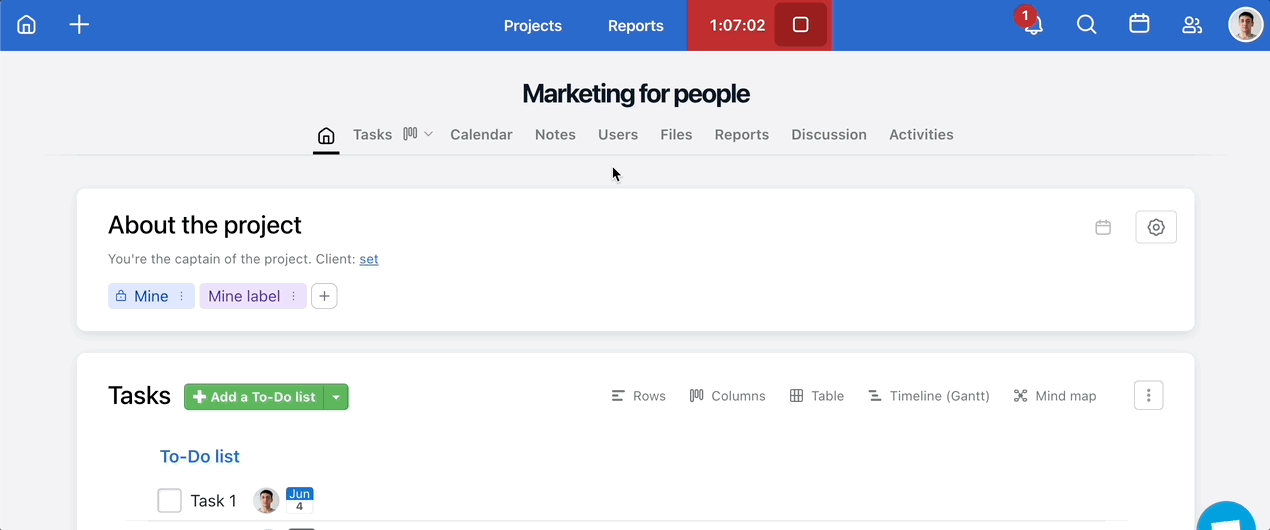Switch to the Users tab
This screenshot has height=530, width=1270.
[x=618, y=134]
